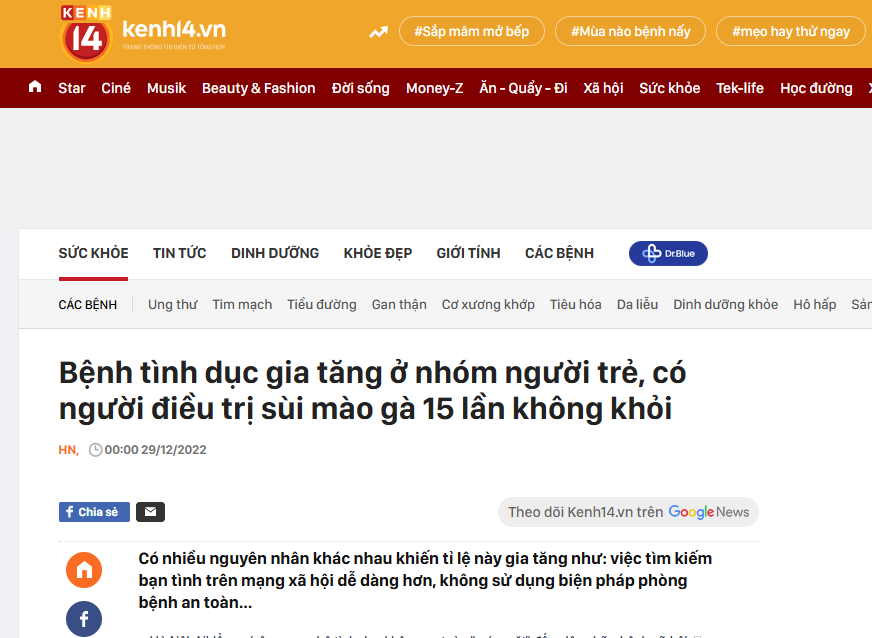Select the Giới tính tab
The image size is (872, 638).
click(x=468, y=253)
